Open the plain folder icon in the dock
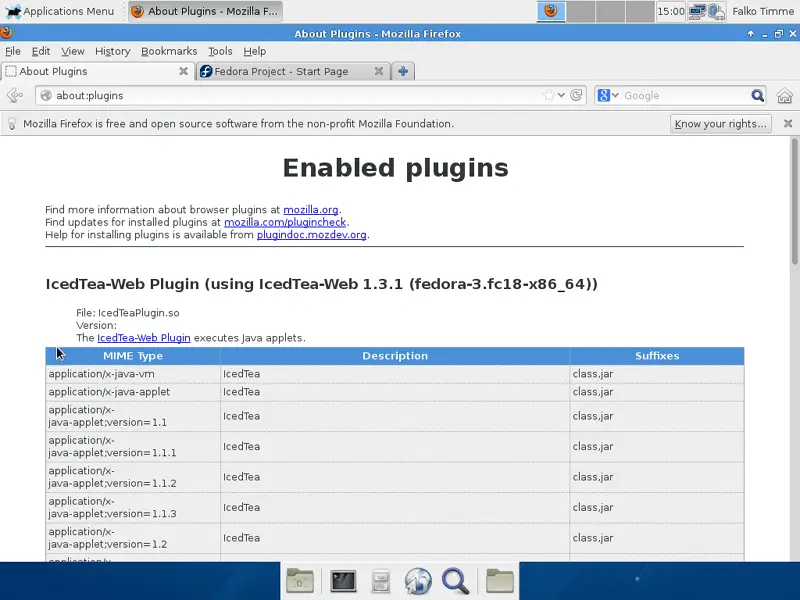The width and height of the screenshot is (800, 600). coord(499,581)
